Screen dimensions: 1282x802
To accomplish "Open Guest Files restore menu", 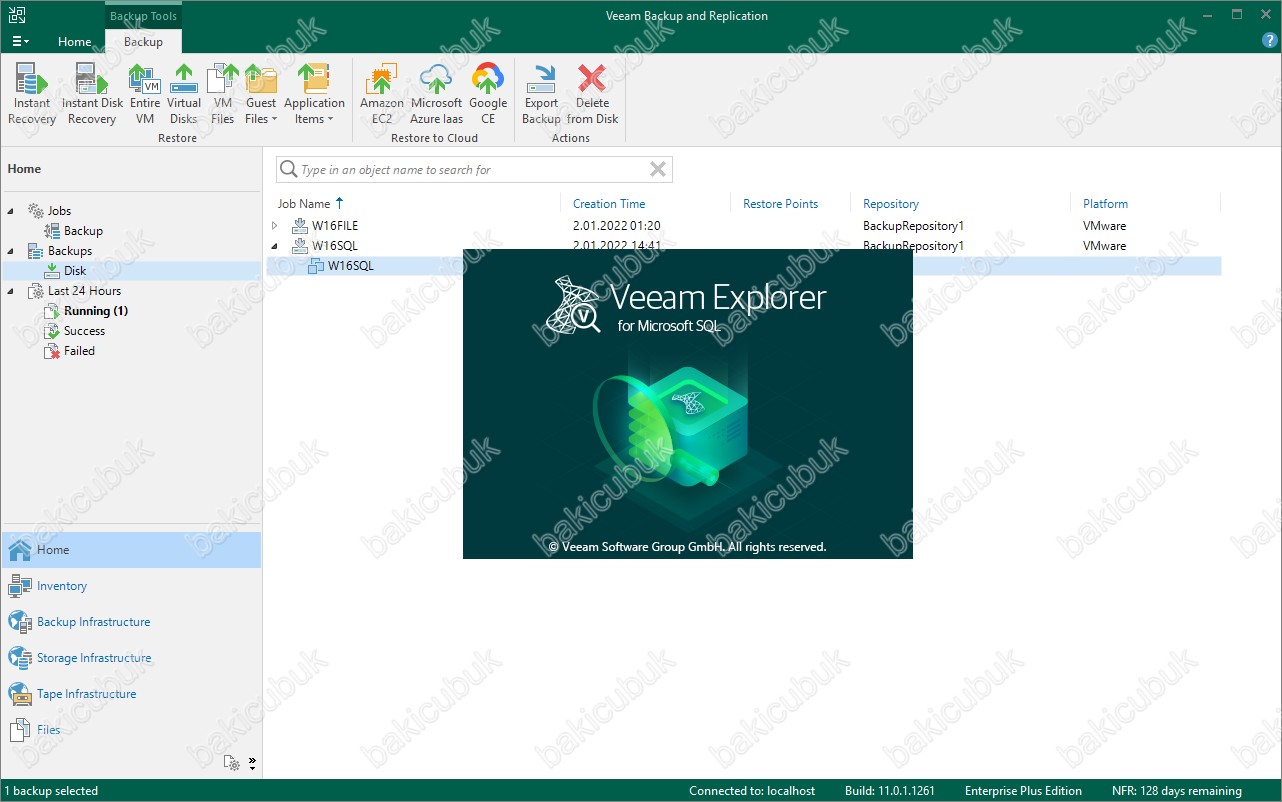I will click(x=261, y=94).
